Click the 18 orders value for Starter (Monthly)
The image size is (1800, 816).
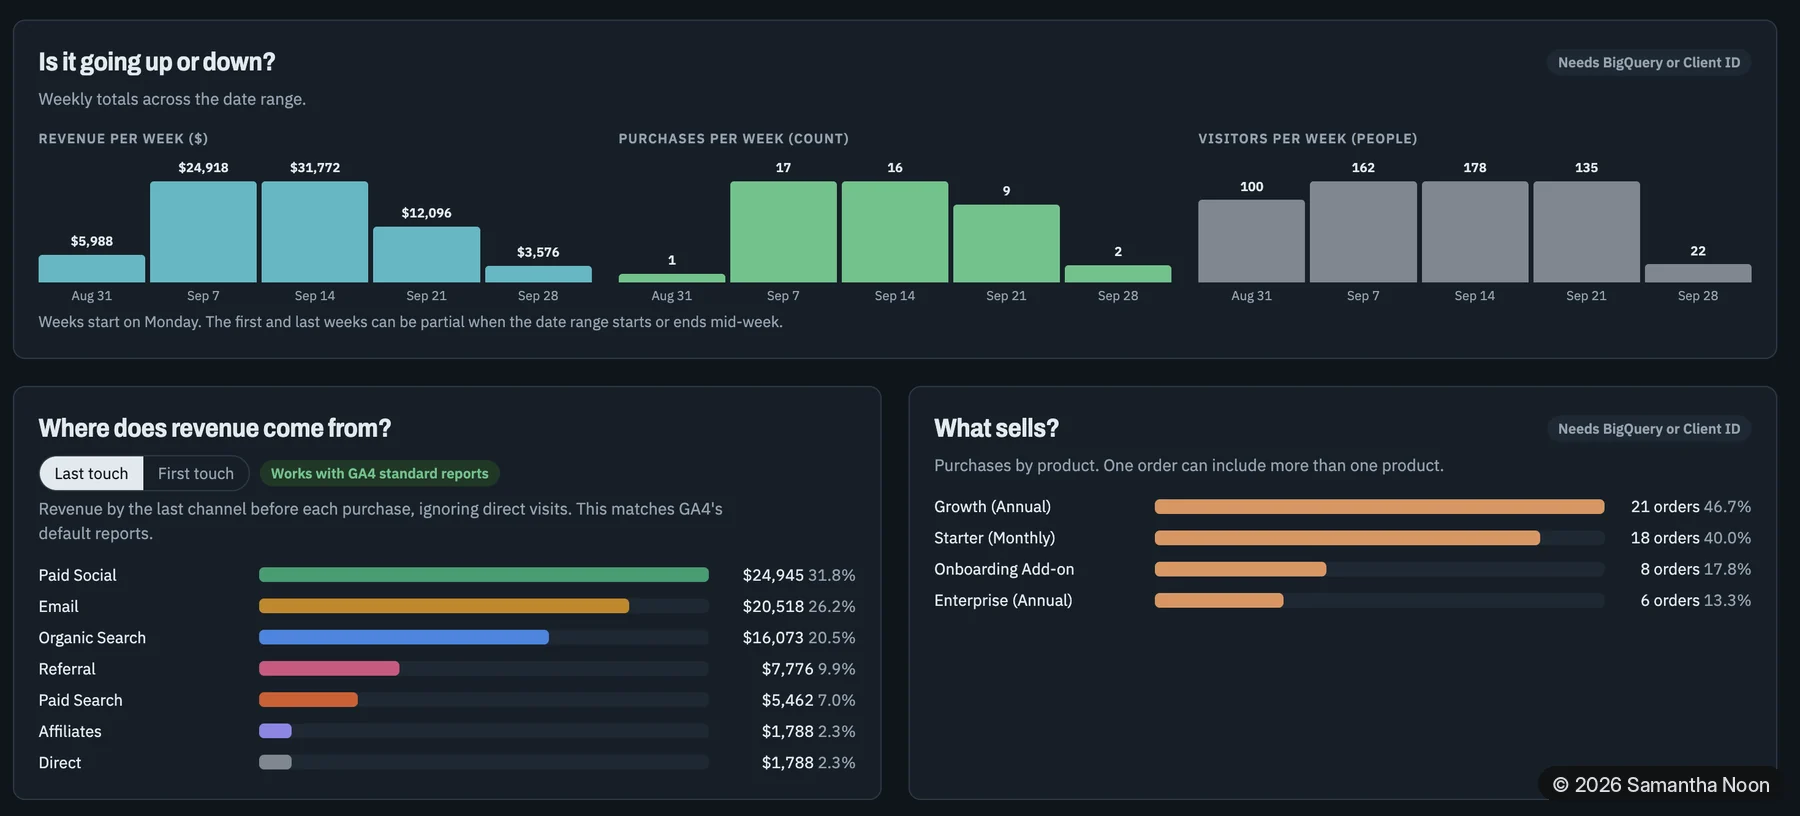[1665, 538]
